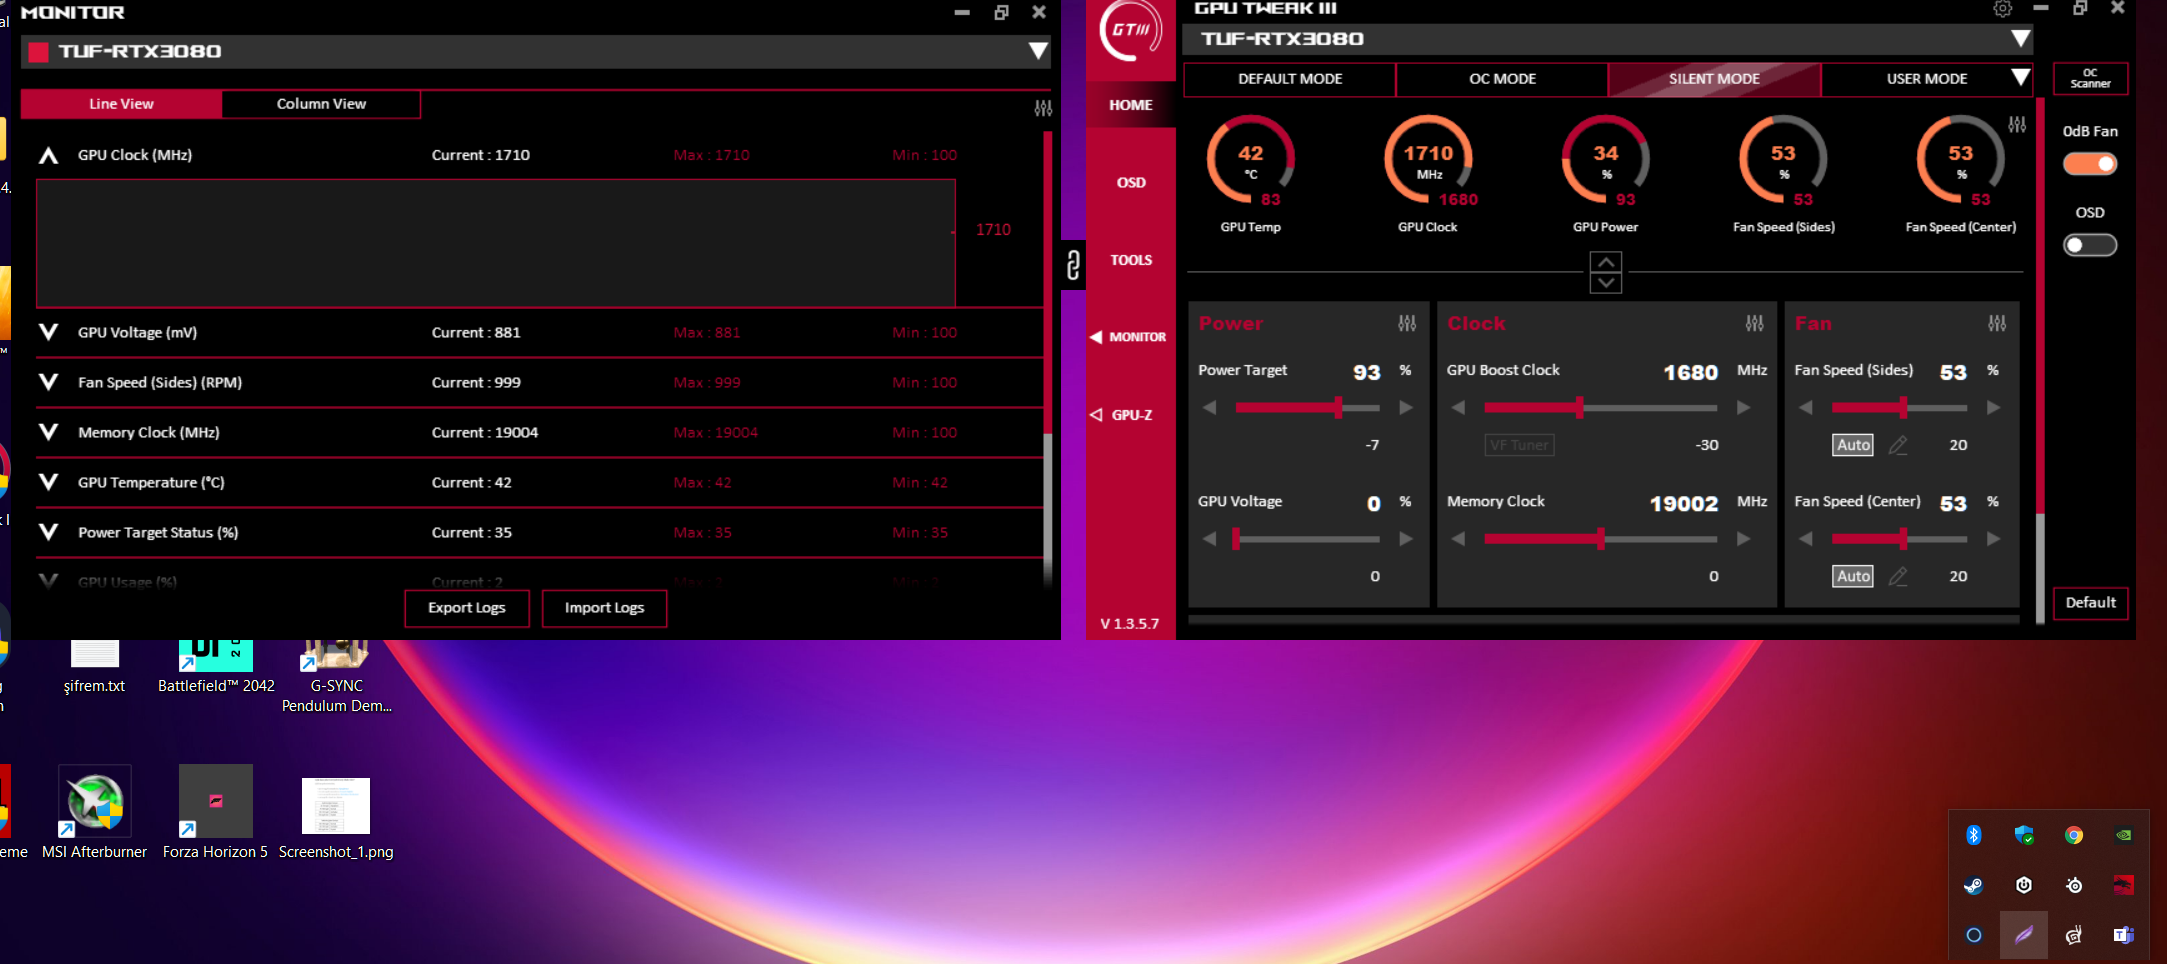Collapse gauge section with up chevron
Viewport: 2167px width, 964px height.
(x=1606, y=262)
